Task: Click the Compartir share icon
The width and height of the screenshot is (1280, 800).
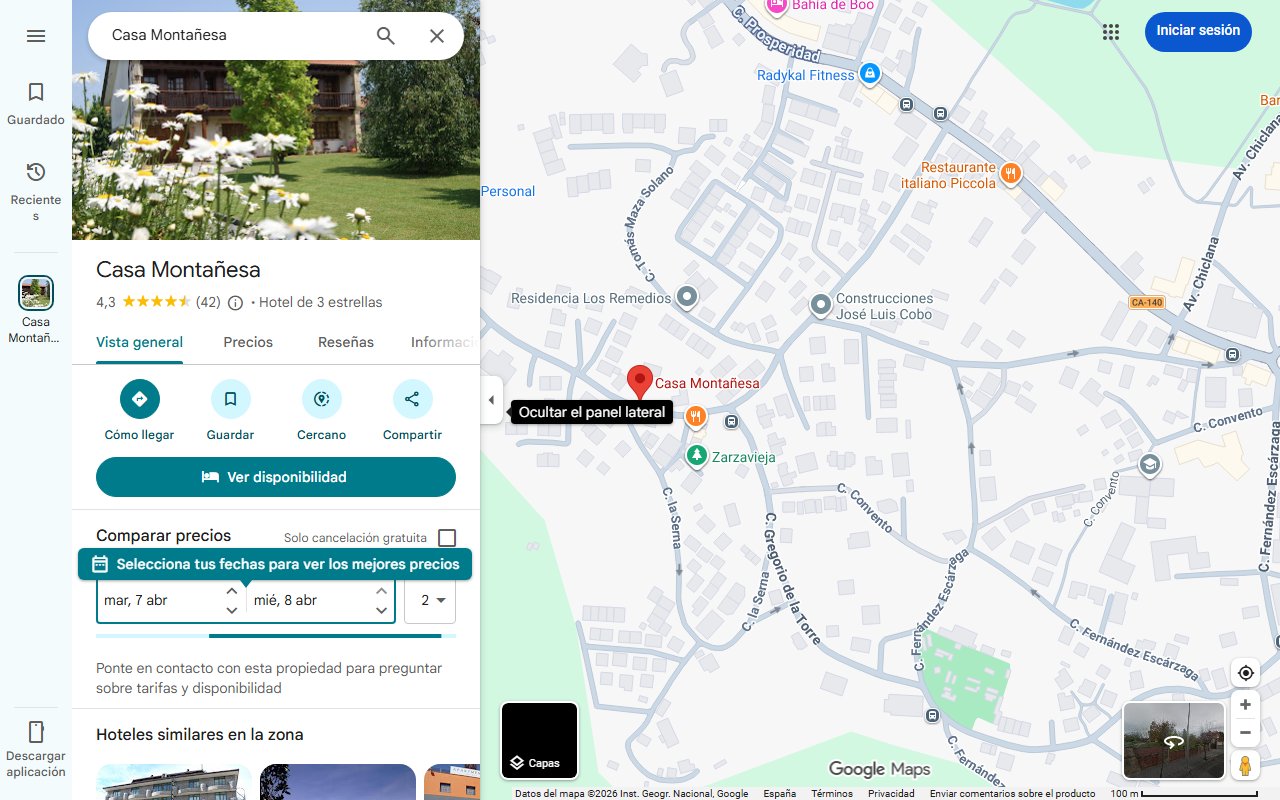Action: point(412,399)
